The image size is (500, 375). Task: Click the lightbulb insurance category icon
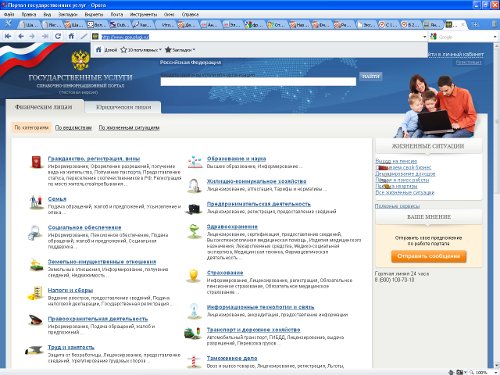pos(194,276)
